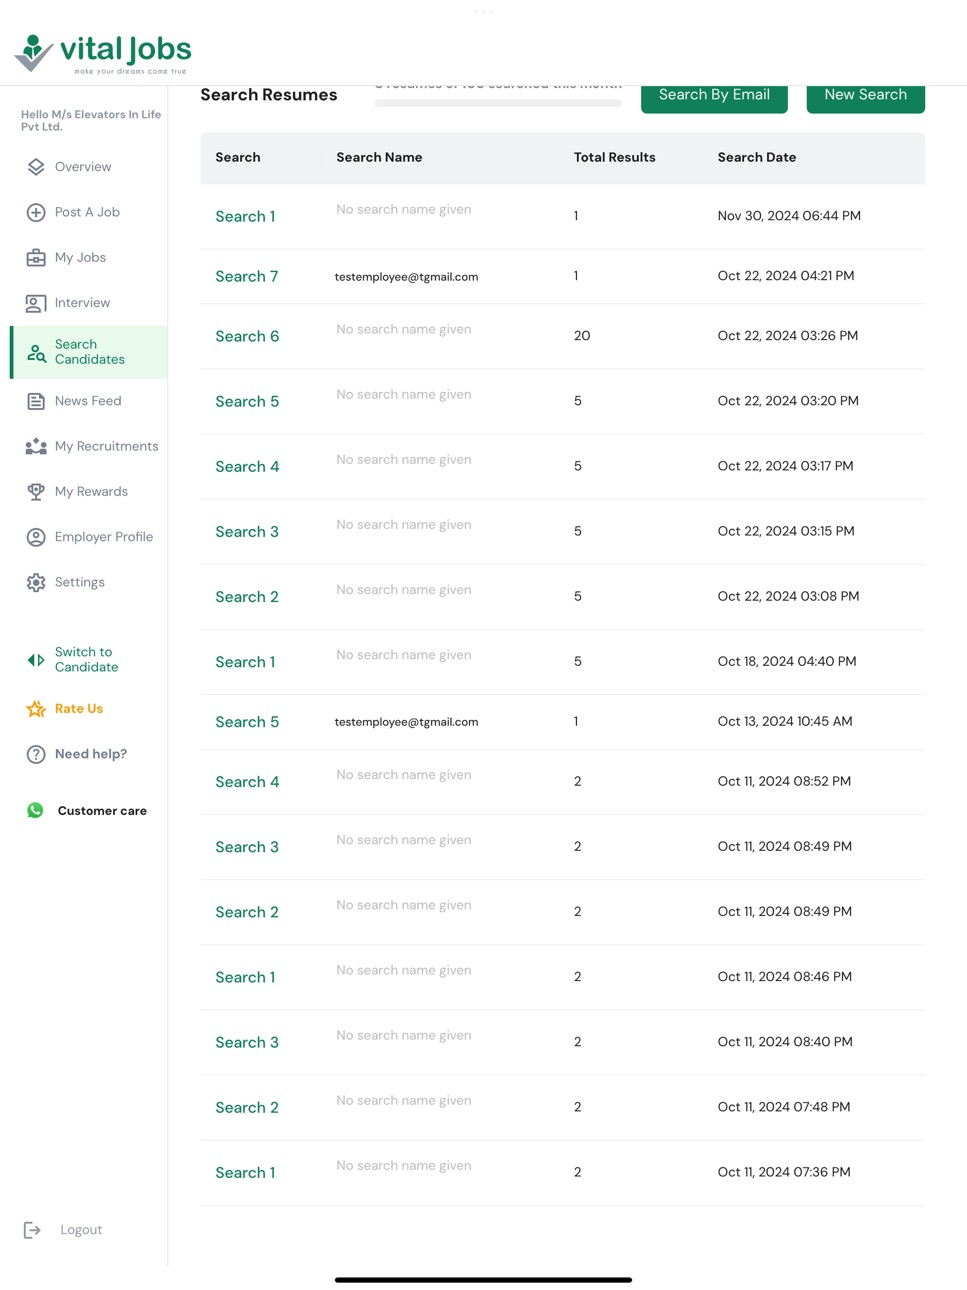Click the New Search button

point(865,96)
